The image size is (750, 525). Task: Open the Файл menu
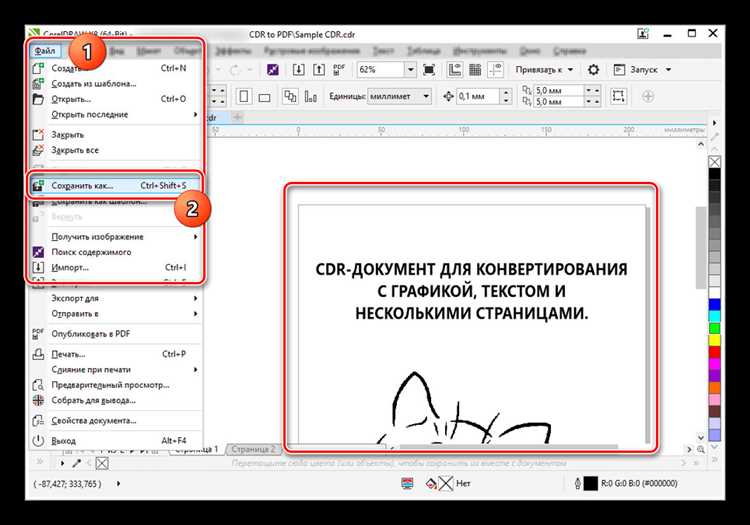[x=45, y=51]
